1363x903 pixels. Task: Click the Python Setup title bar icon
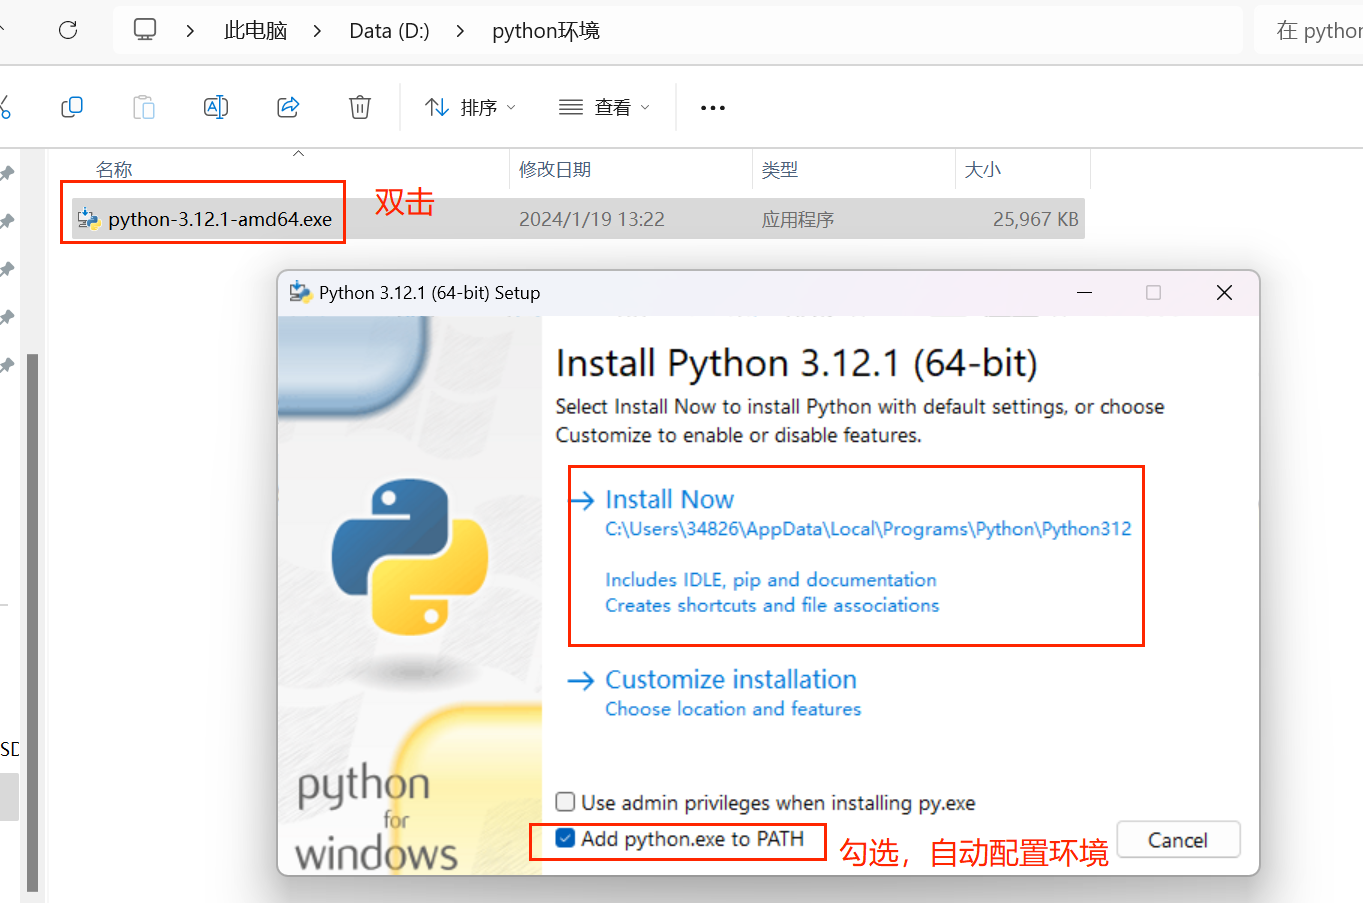pos(300,292)
